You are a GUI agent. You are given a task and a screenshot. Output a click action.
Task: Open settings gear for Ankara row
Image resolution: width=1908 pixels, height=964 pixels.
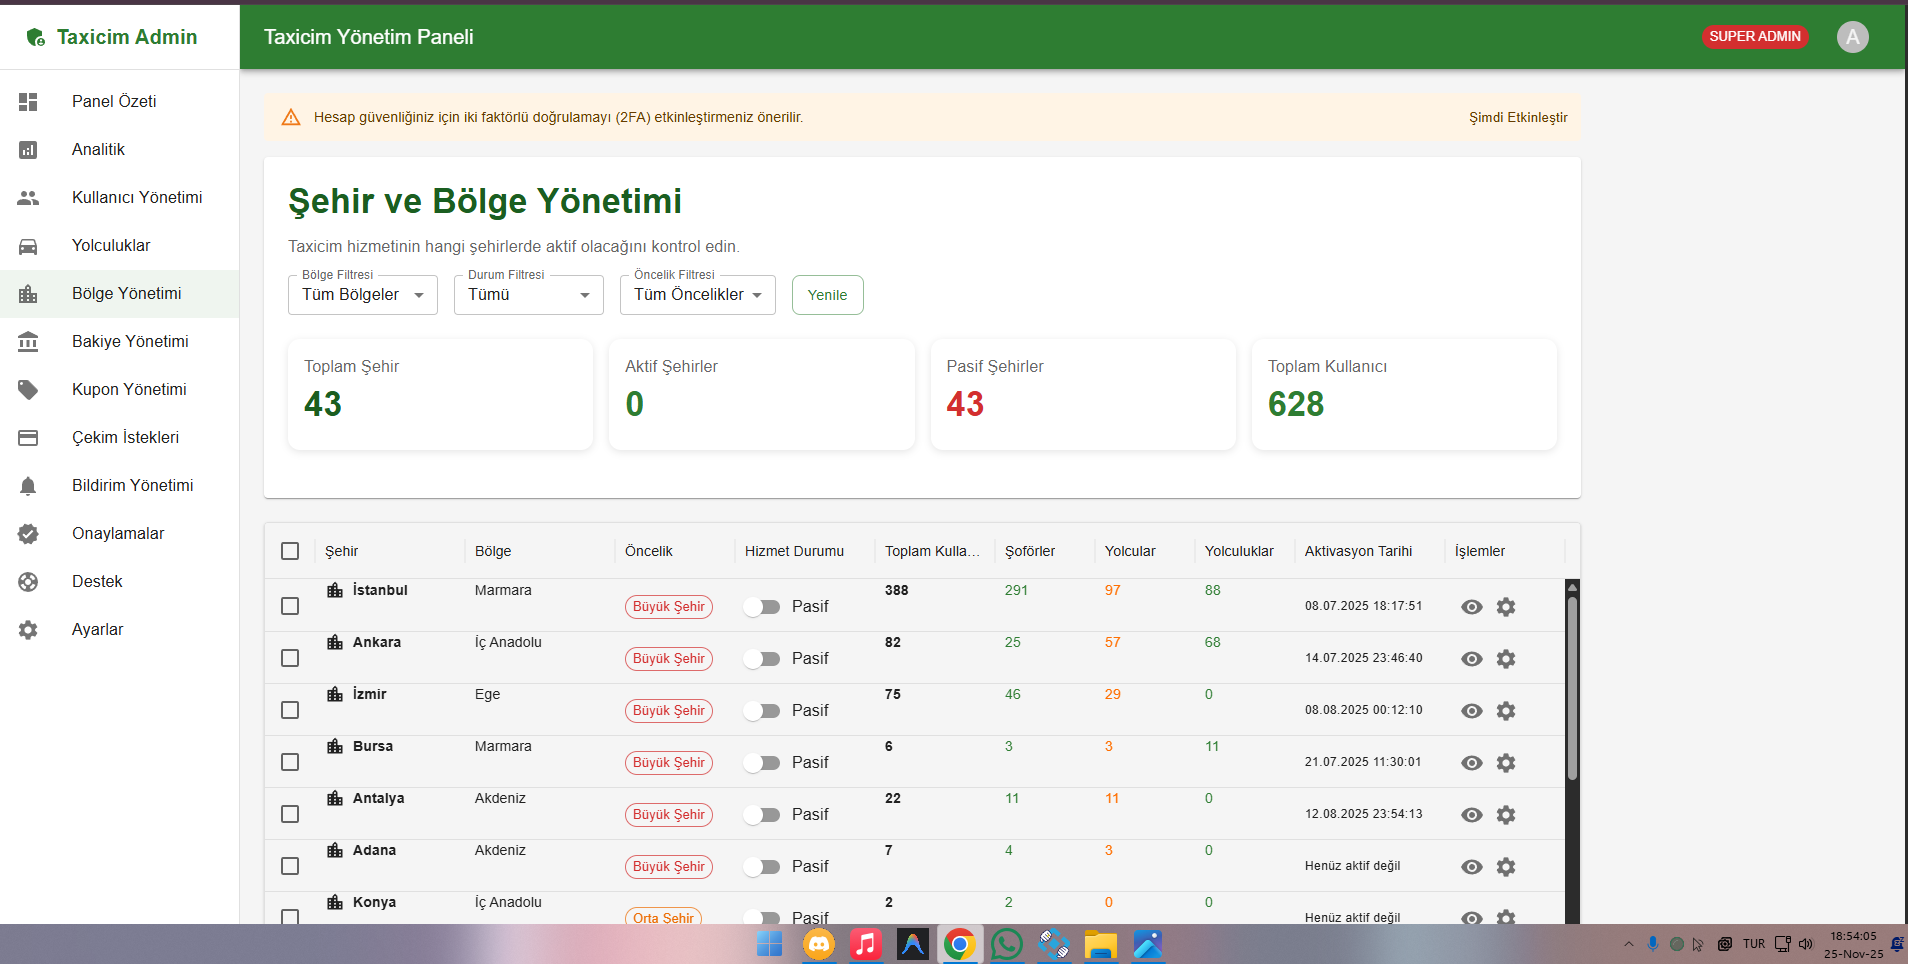(x=1506, y=659)
